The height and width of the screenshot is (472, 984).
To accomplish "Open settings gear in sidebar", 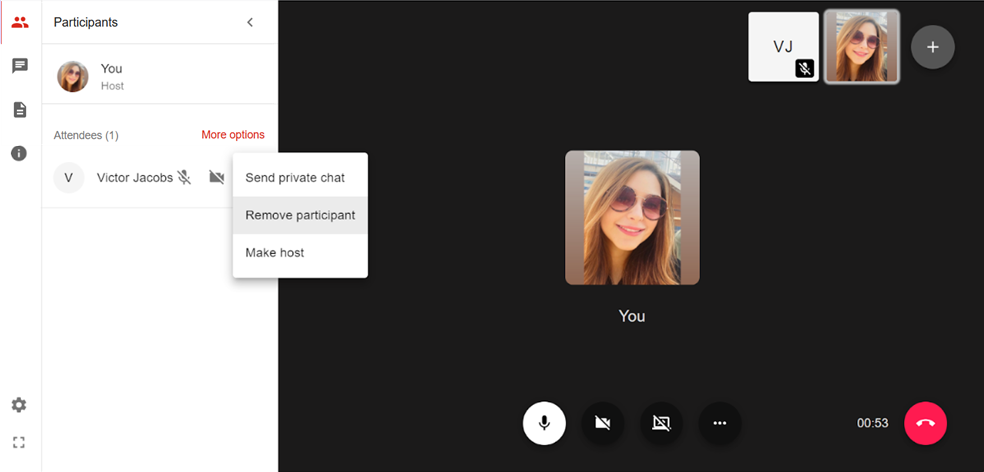I will tap(19, 405).
